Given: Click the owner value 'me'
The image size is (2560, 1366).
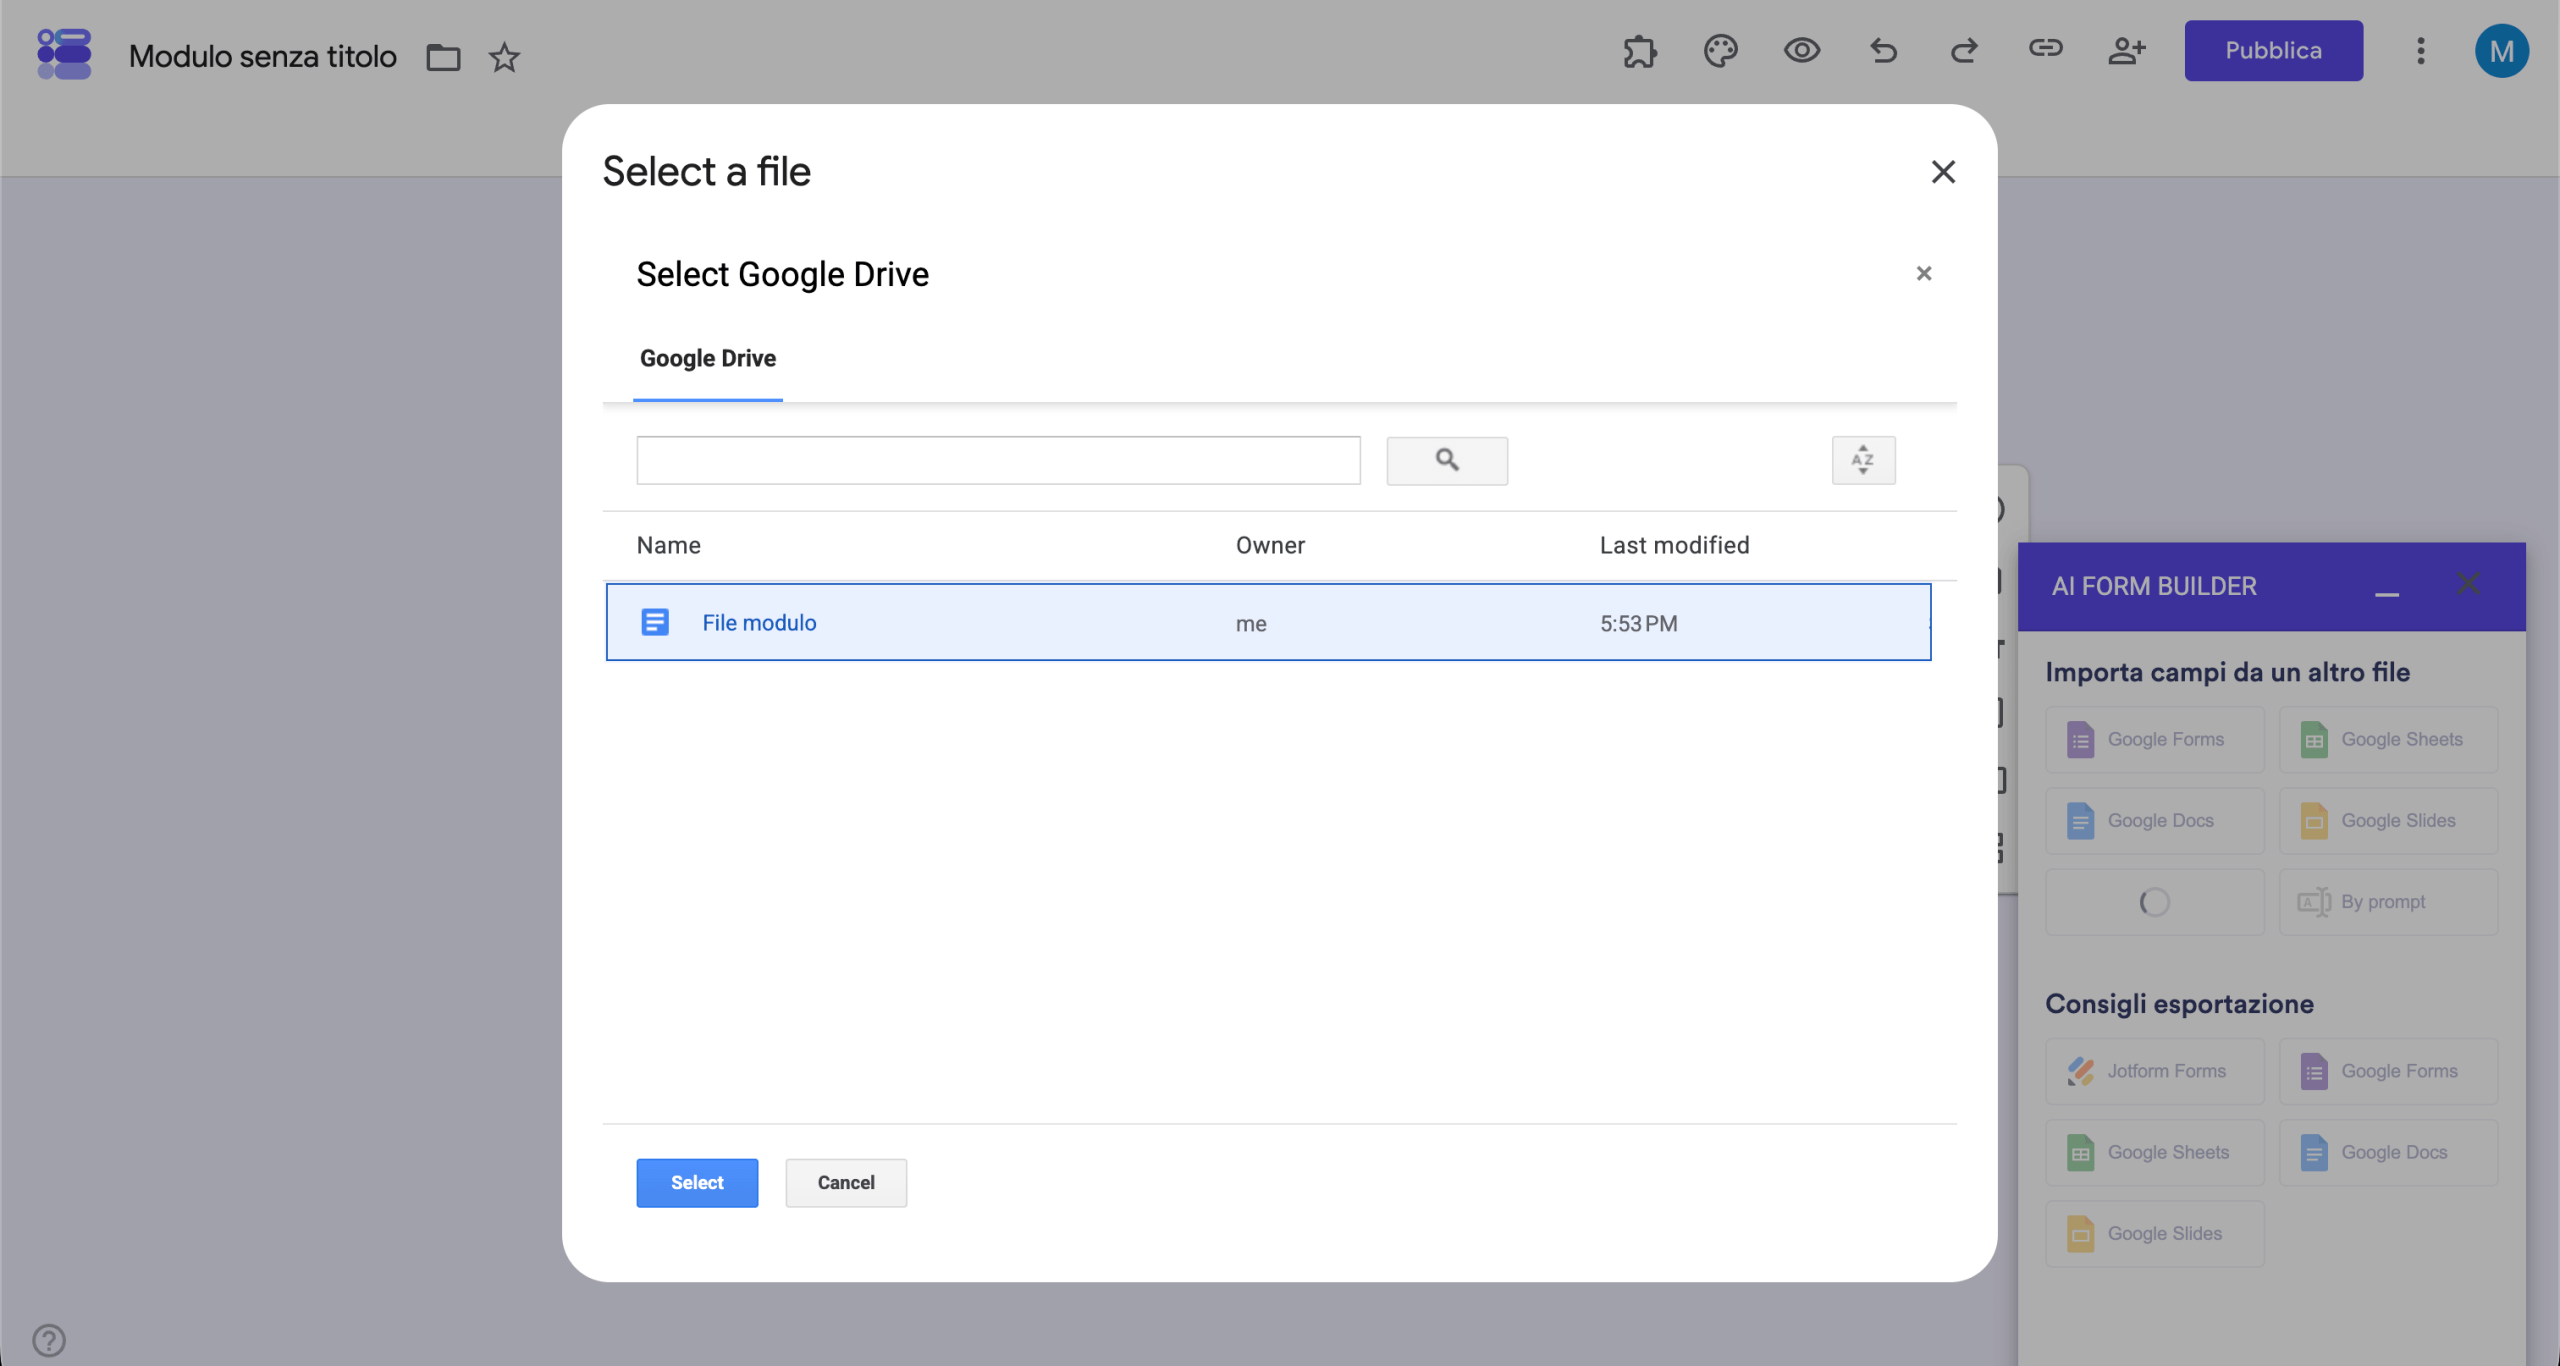Looking at the screenshot, I should pyautogui.click(x=1250, y=624).
